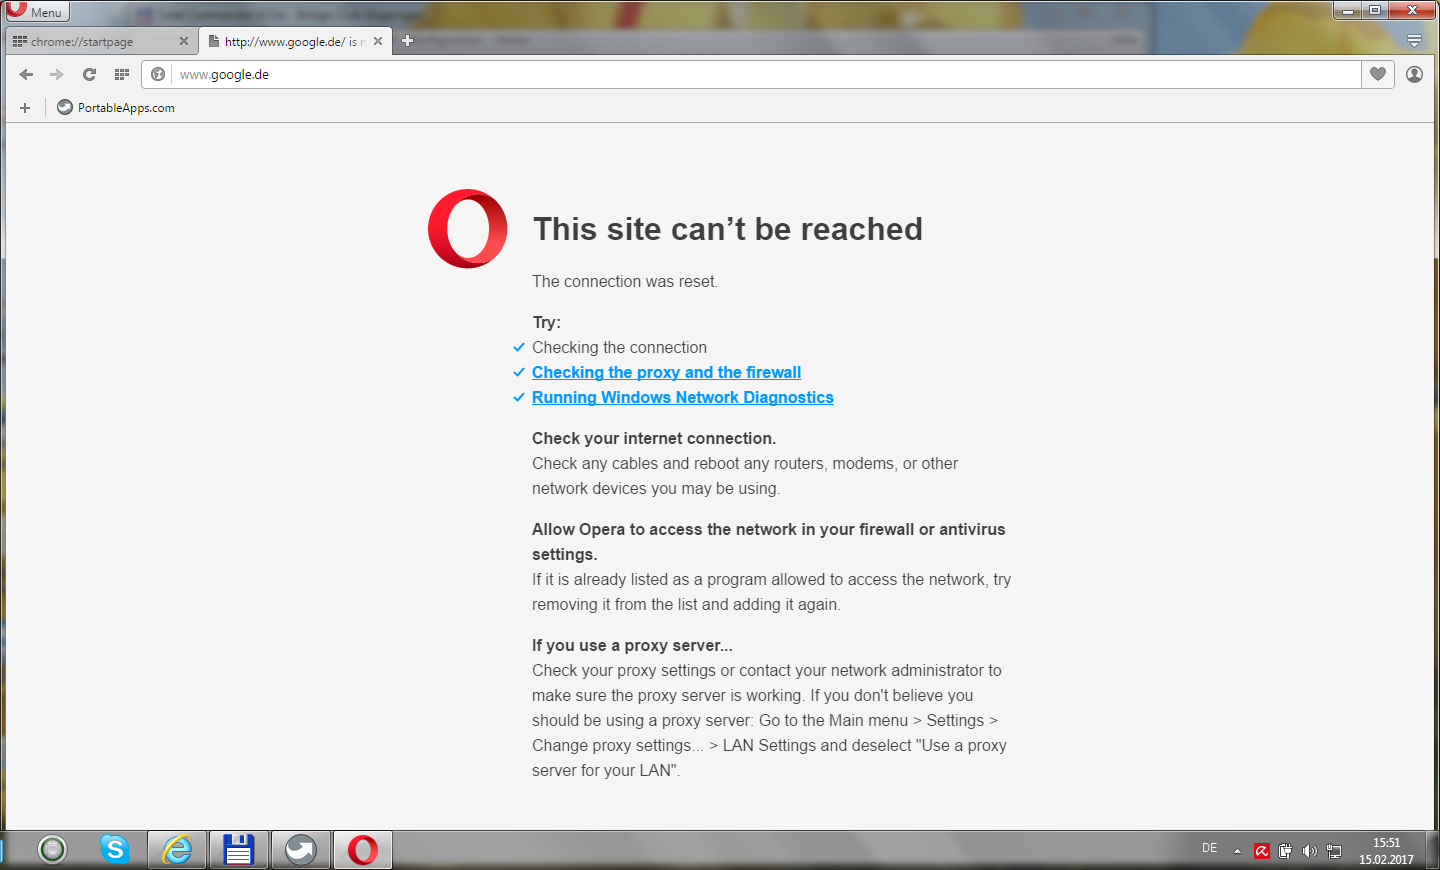Open Speed Dial start page grid
The image size is (1440, 870).
[x=122, y=74]
